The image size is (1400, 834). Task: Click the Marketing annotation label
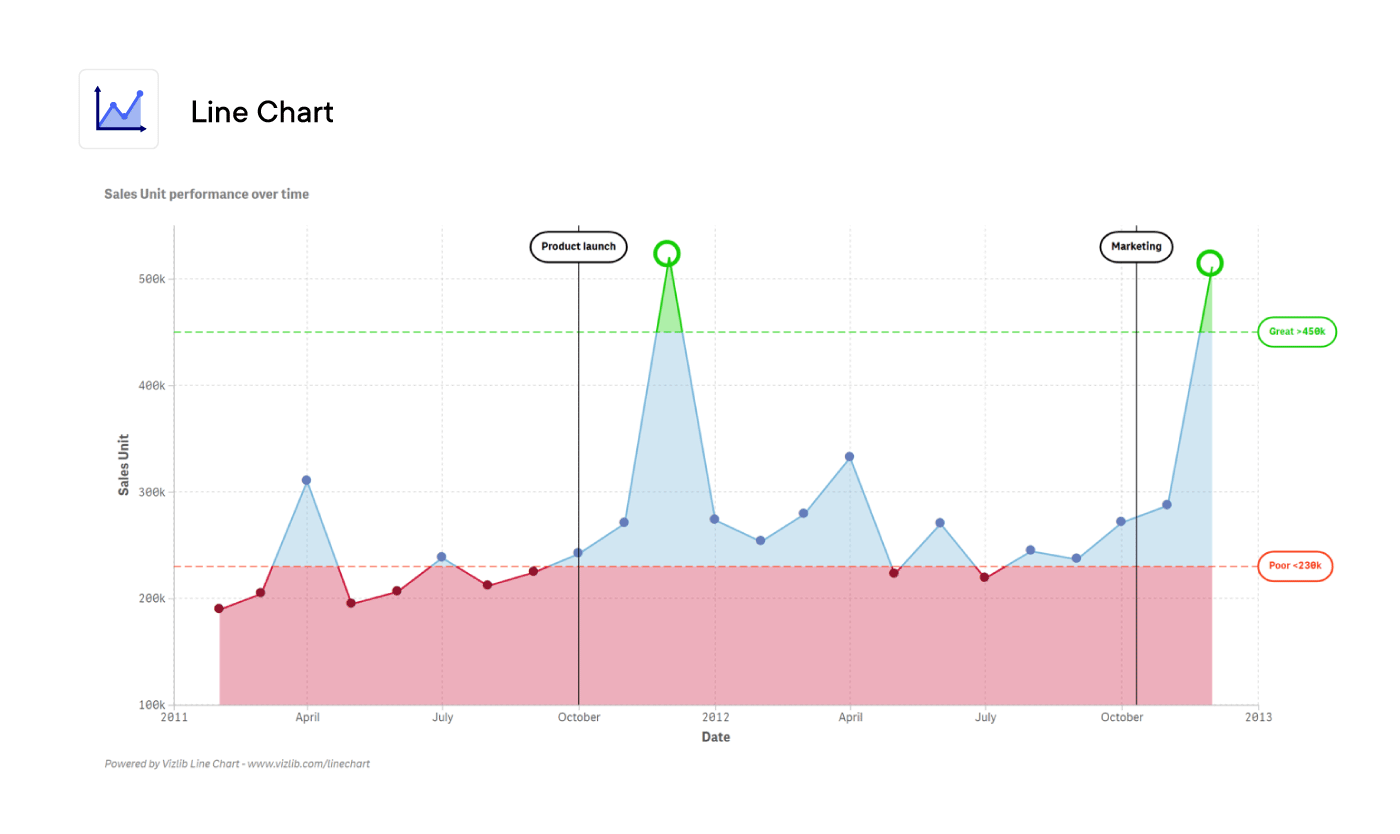(x=1136, y=246)
